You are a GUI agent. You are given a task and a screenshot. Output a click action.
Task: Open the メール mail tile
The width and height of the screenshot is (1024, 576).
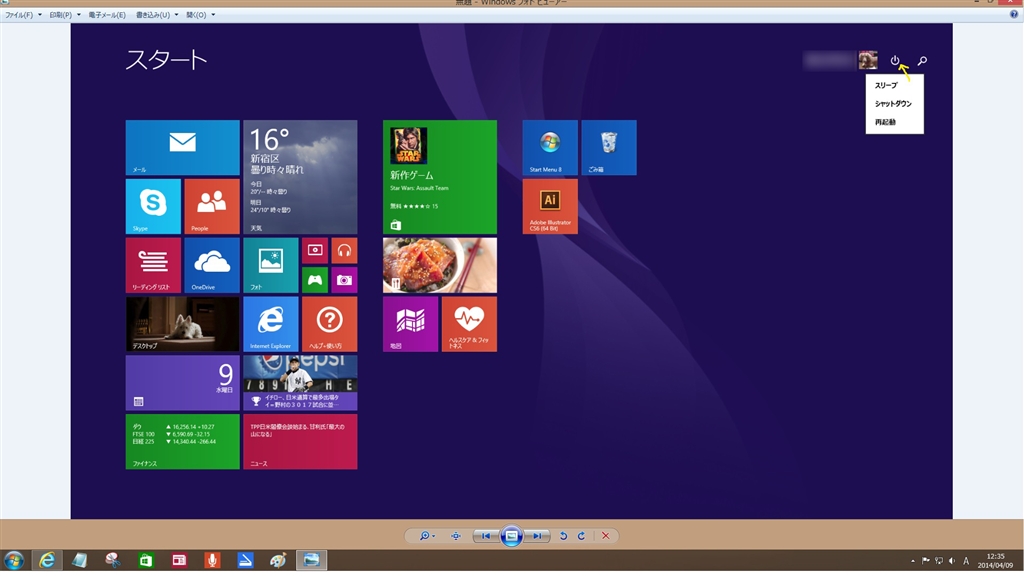pos(182,148)
